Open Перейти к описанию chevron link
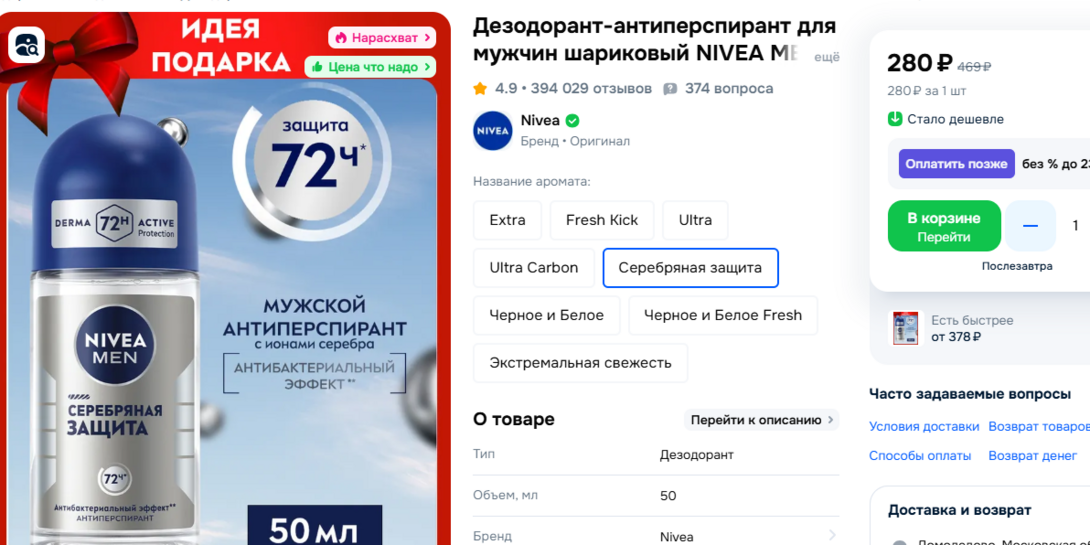This screenshot has width=1090, height=545. click(762, 420)
